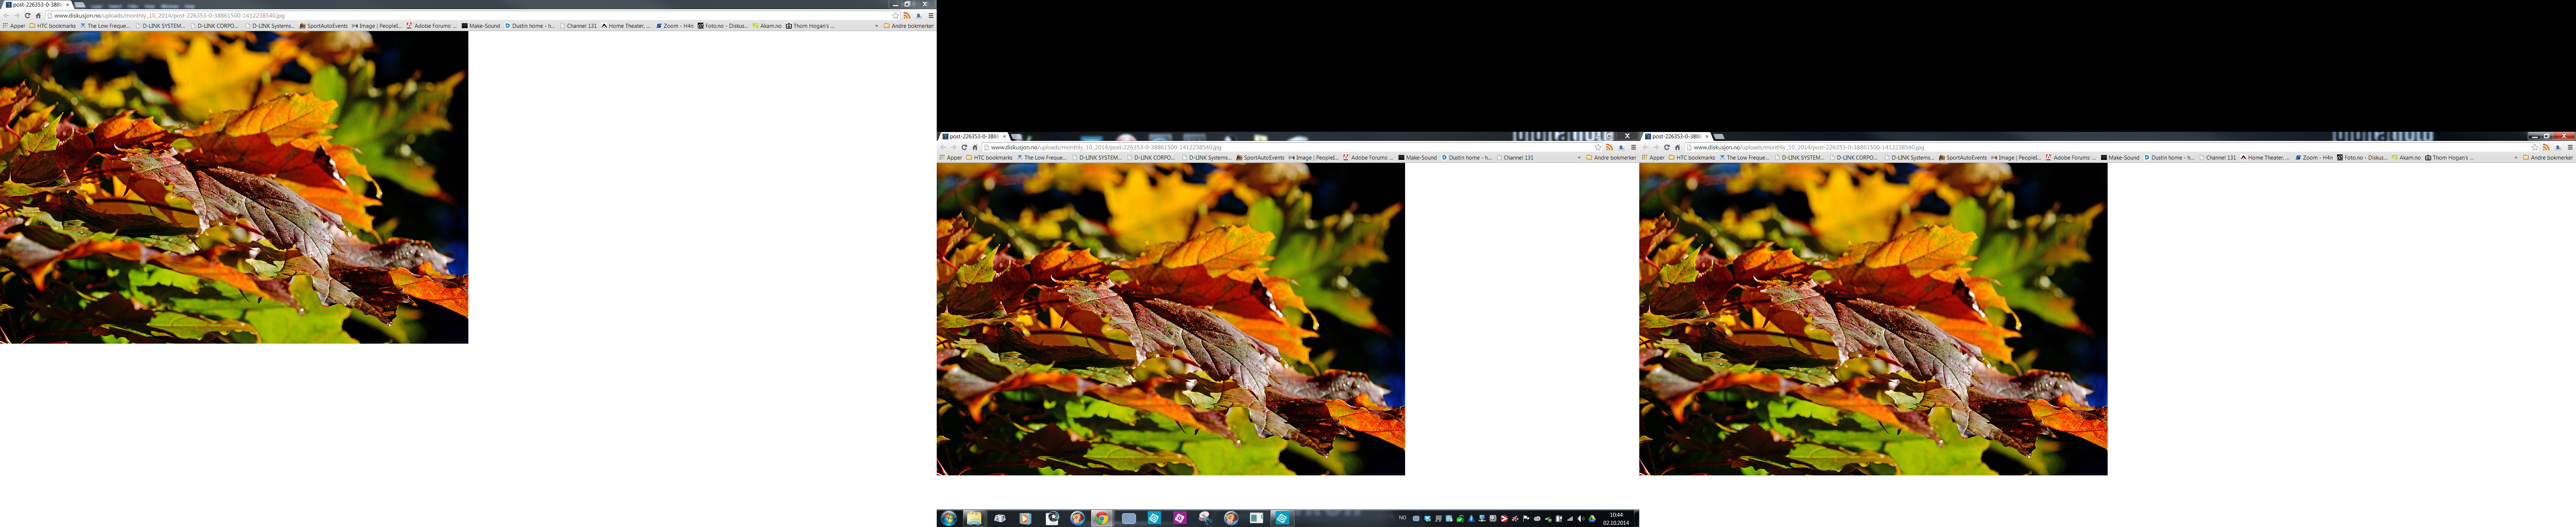Open Chrome menu in right window
The height and width of the screenshot is (527, 2576).
tap(2570, 147)
